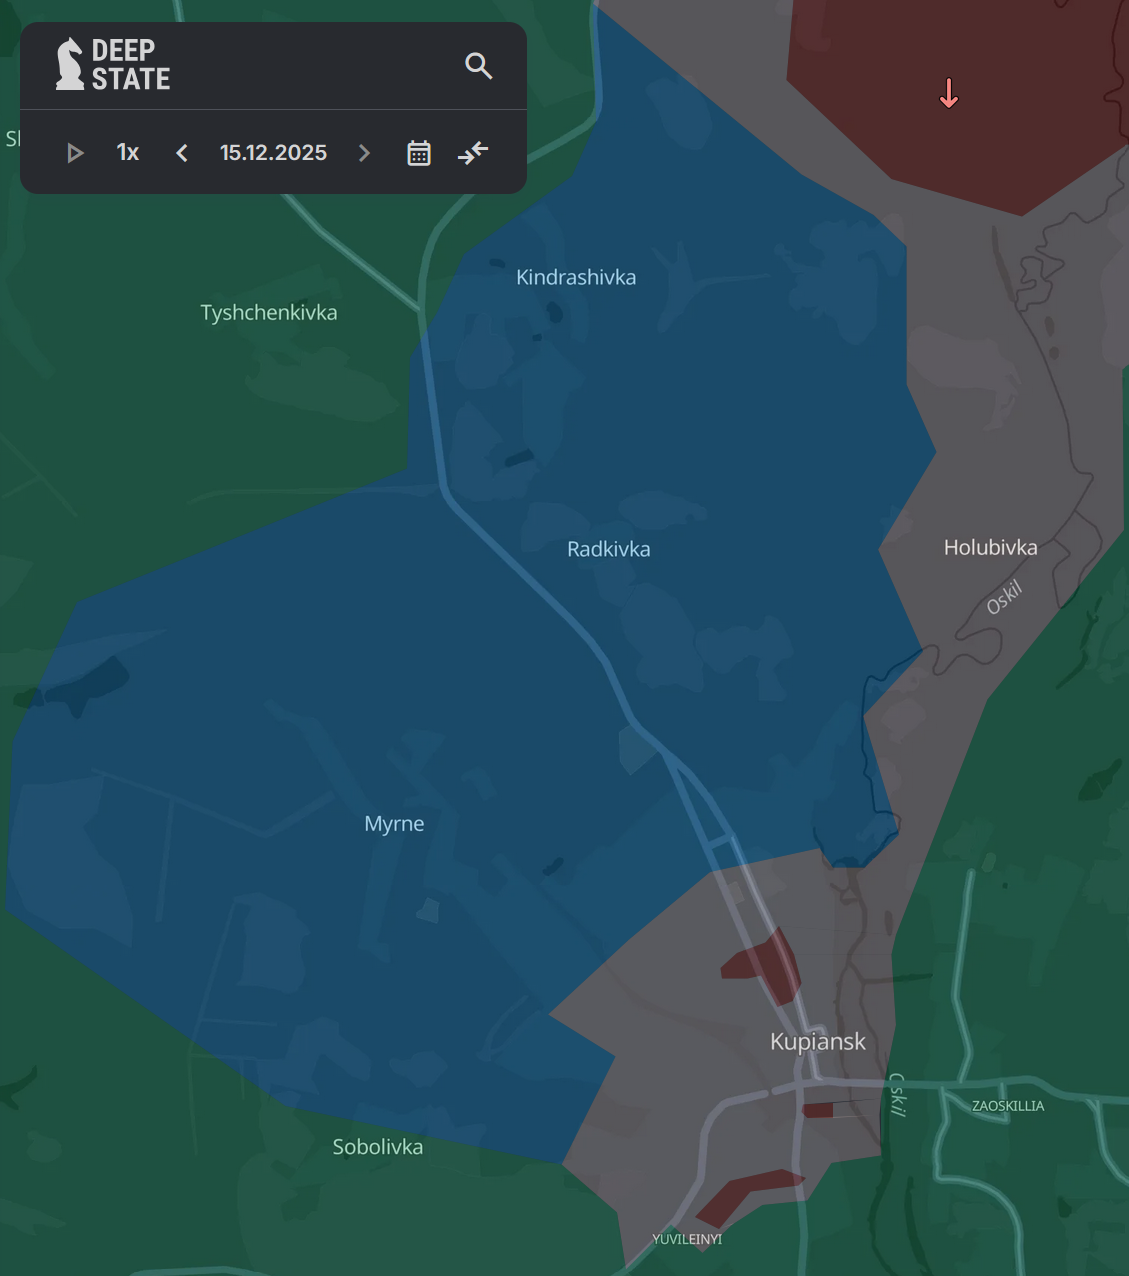Screen dimensions: 1129x1276
Task: Click the Radkivka village label
Action: pyautogui.click(x=608, y=549)
